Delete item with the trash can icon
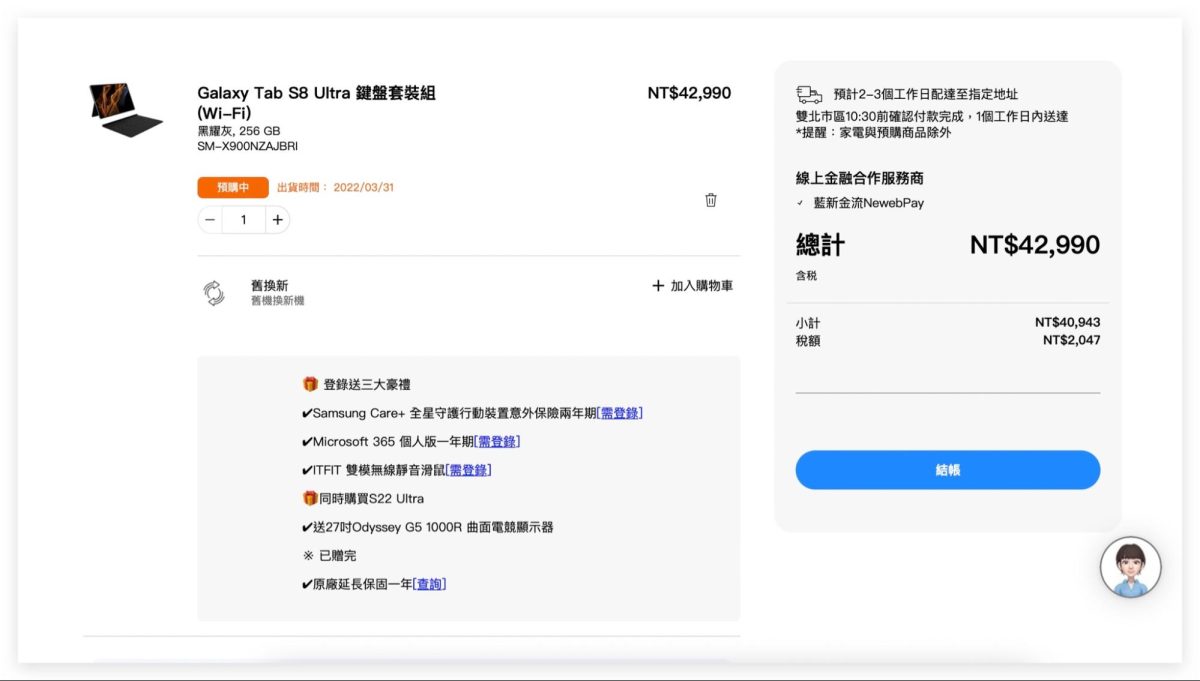 point(711,200)
